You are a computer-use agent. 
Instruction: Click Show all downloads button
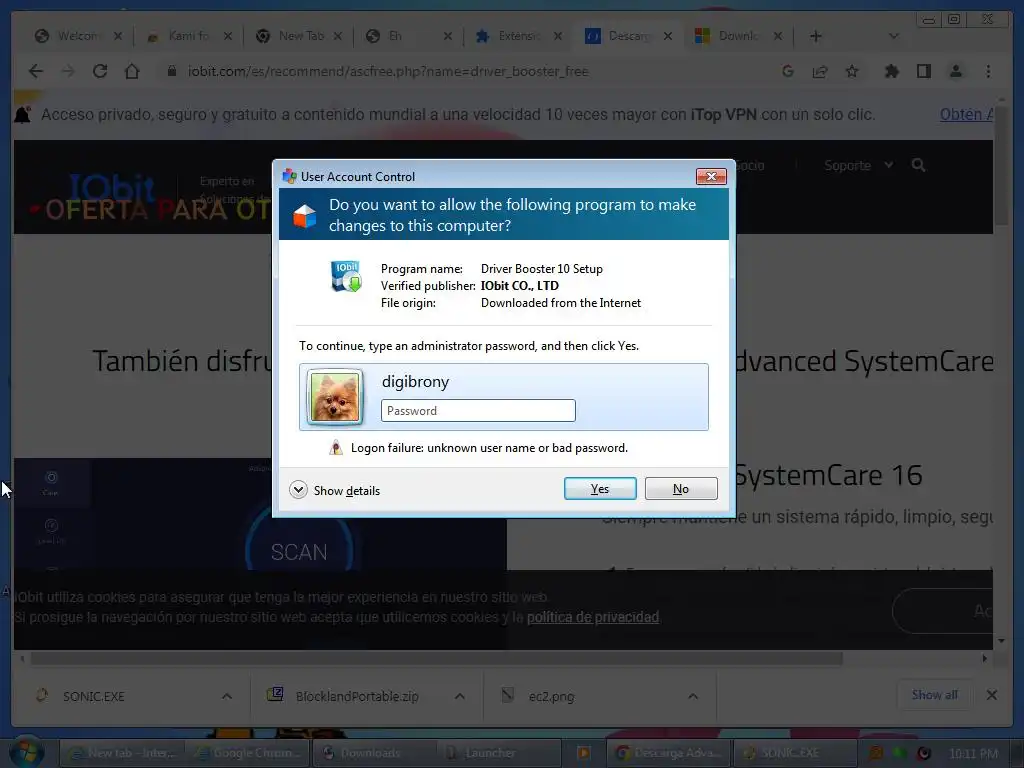[935, 695]
